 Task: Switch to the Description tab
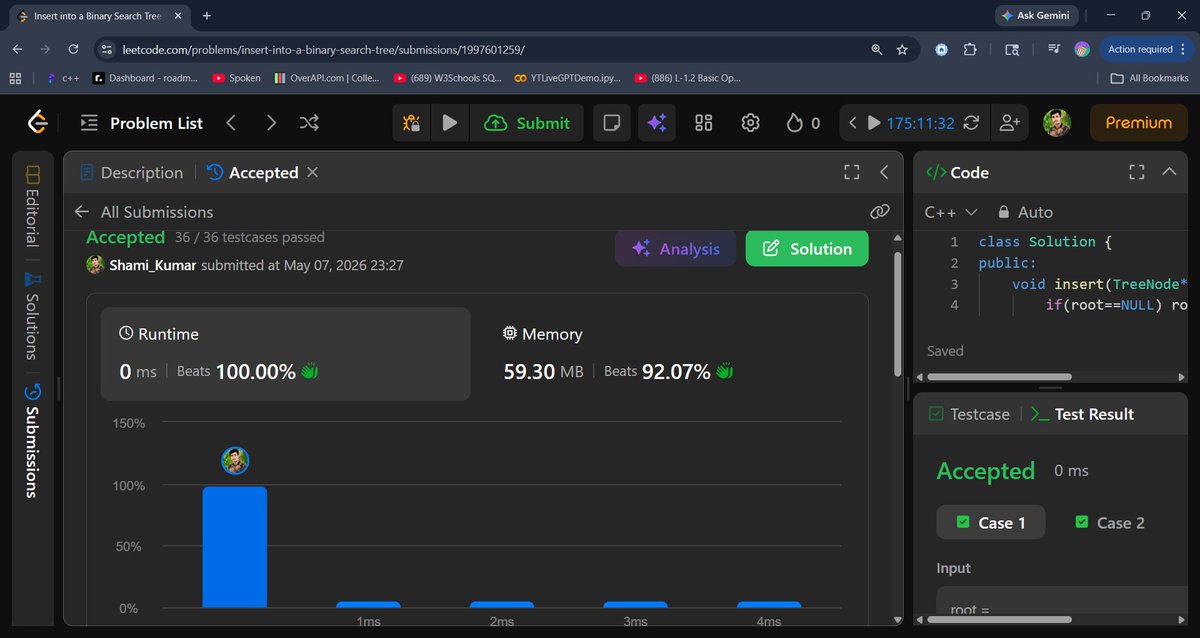tap(131, 173)
